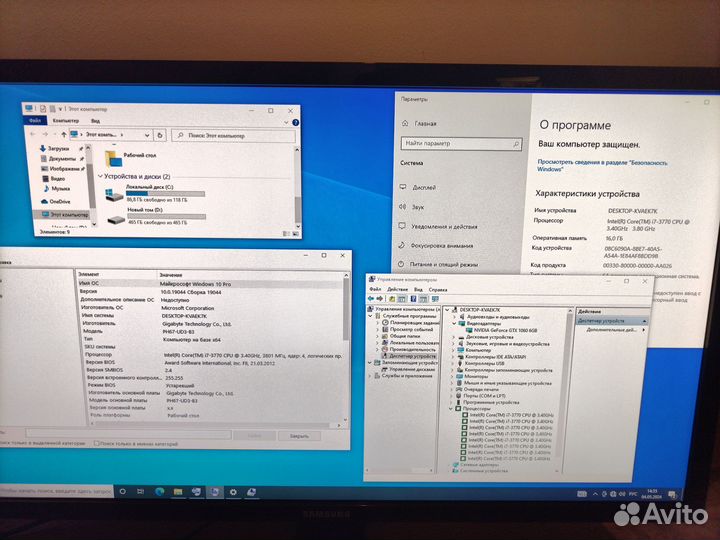
Task: Open OneDrive in File Explorer sidebar
Action: click(x=56, y=202)
